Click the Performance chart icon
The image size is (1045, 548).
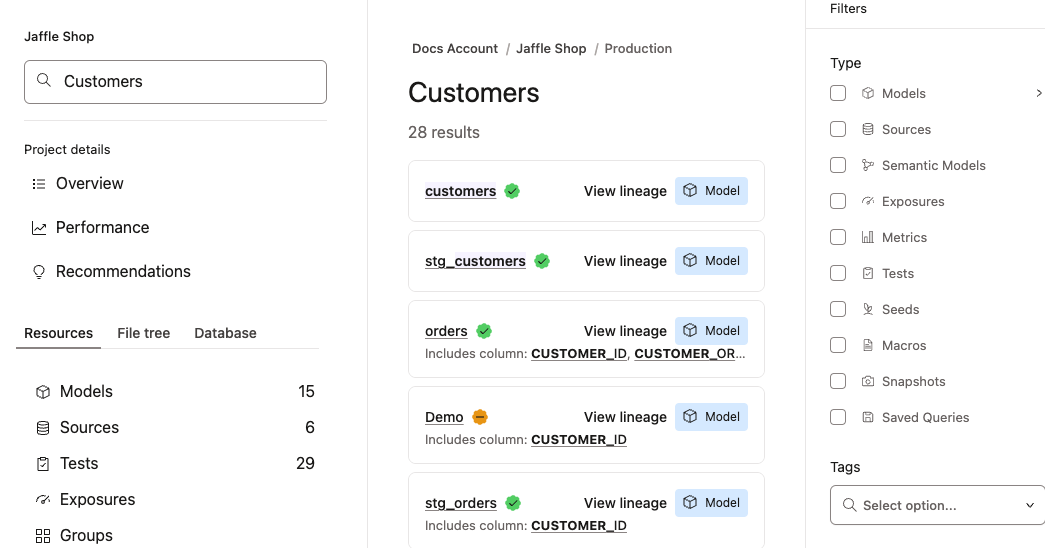[x=39, y=228]
